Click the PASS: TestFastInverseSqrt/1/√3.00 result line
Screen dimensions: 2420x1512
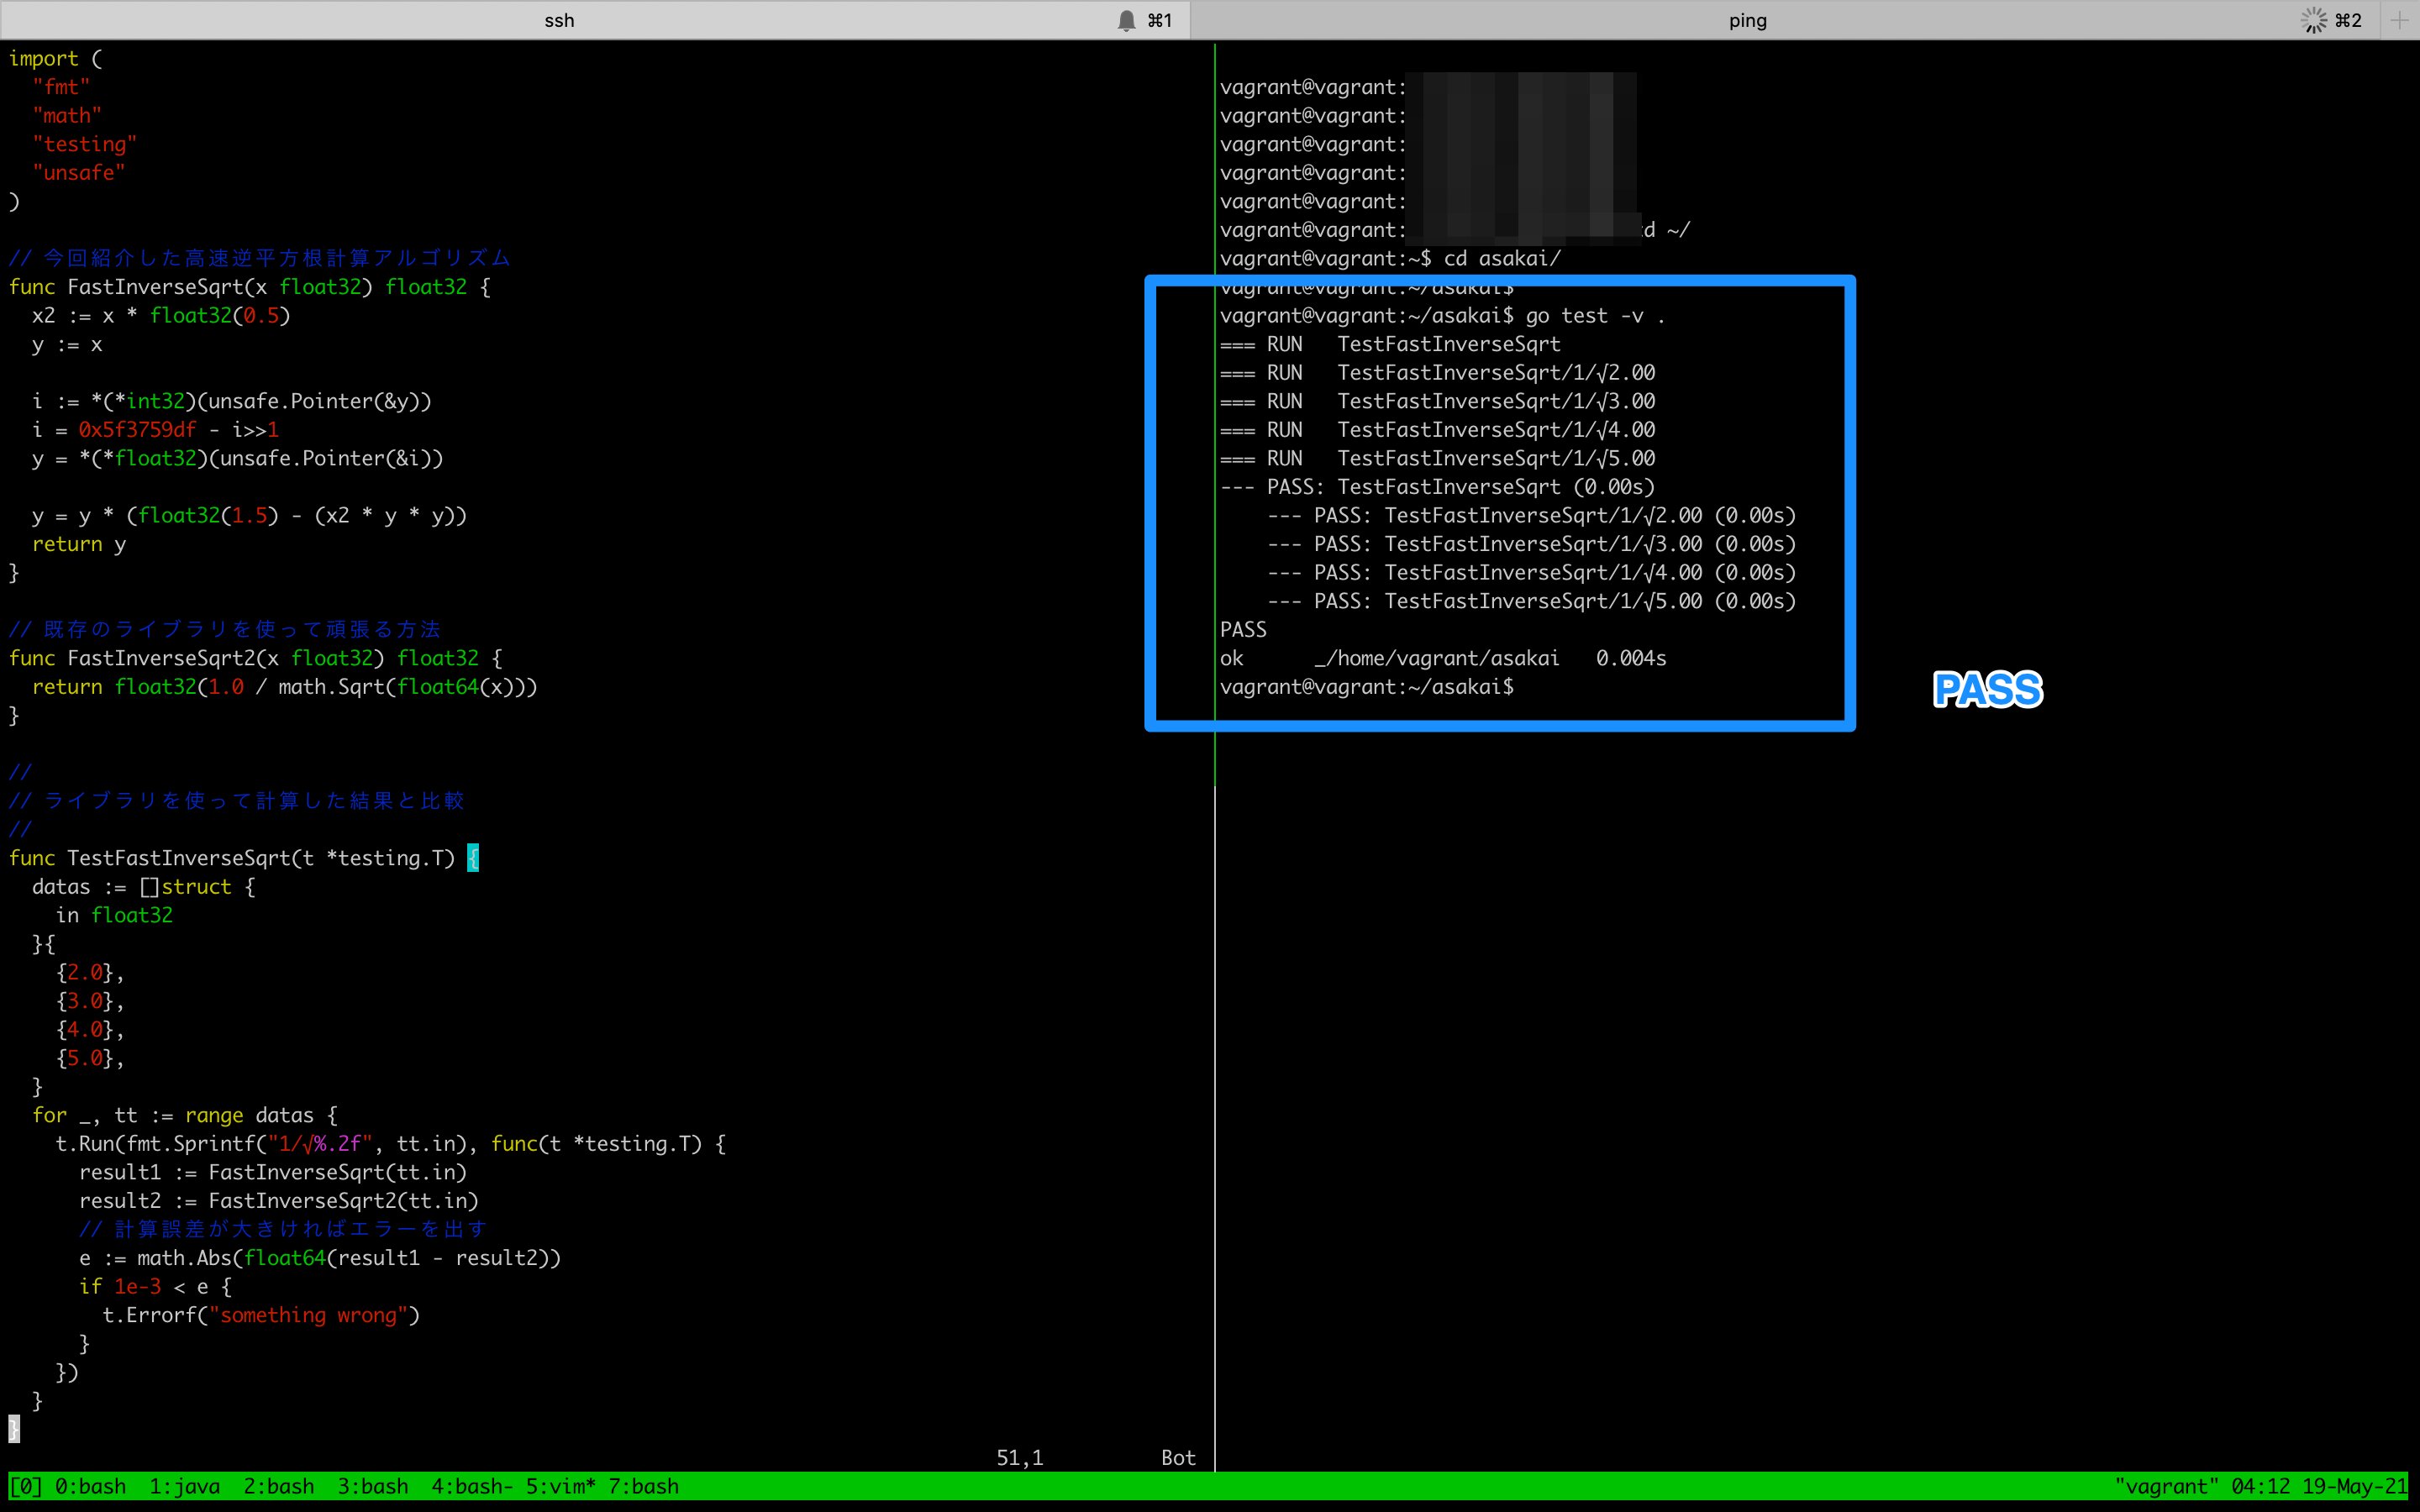[x=1532, y=544]
